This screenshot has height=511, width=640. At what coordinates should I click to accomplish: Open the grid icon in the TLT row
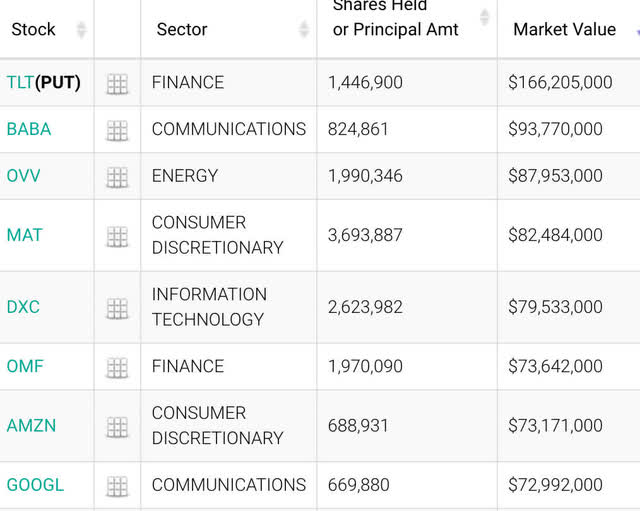pyautogui.click(x=117, y=84)
